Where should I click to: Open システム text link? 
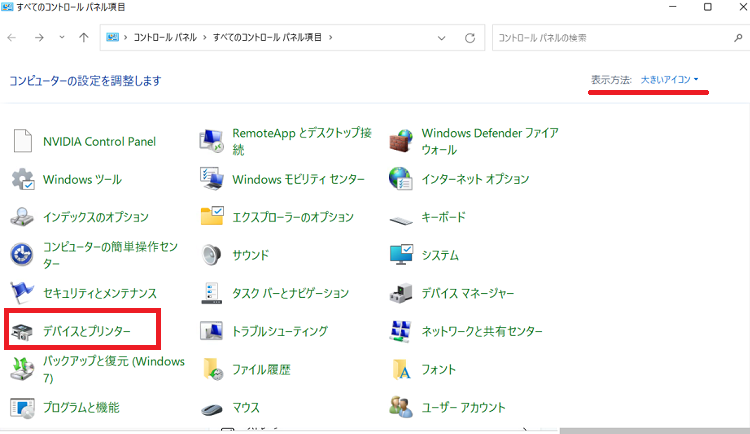440,255
